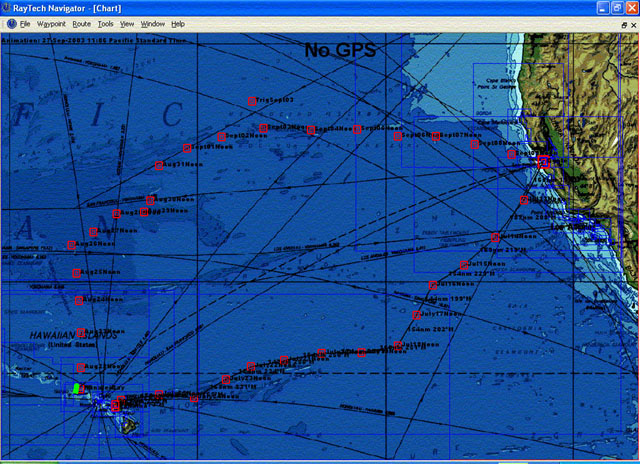Select the Sept01Noon waypoint marker

point(185,148)
